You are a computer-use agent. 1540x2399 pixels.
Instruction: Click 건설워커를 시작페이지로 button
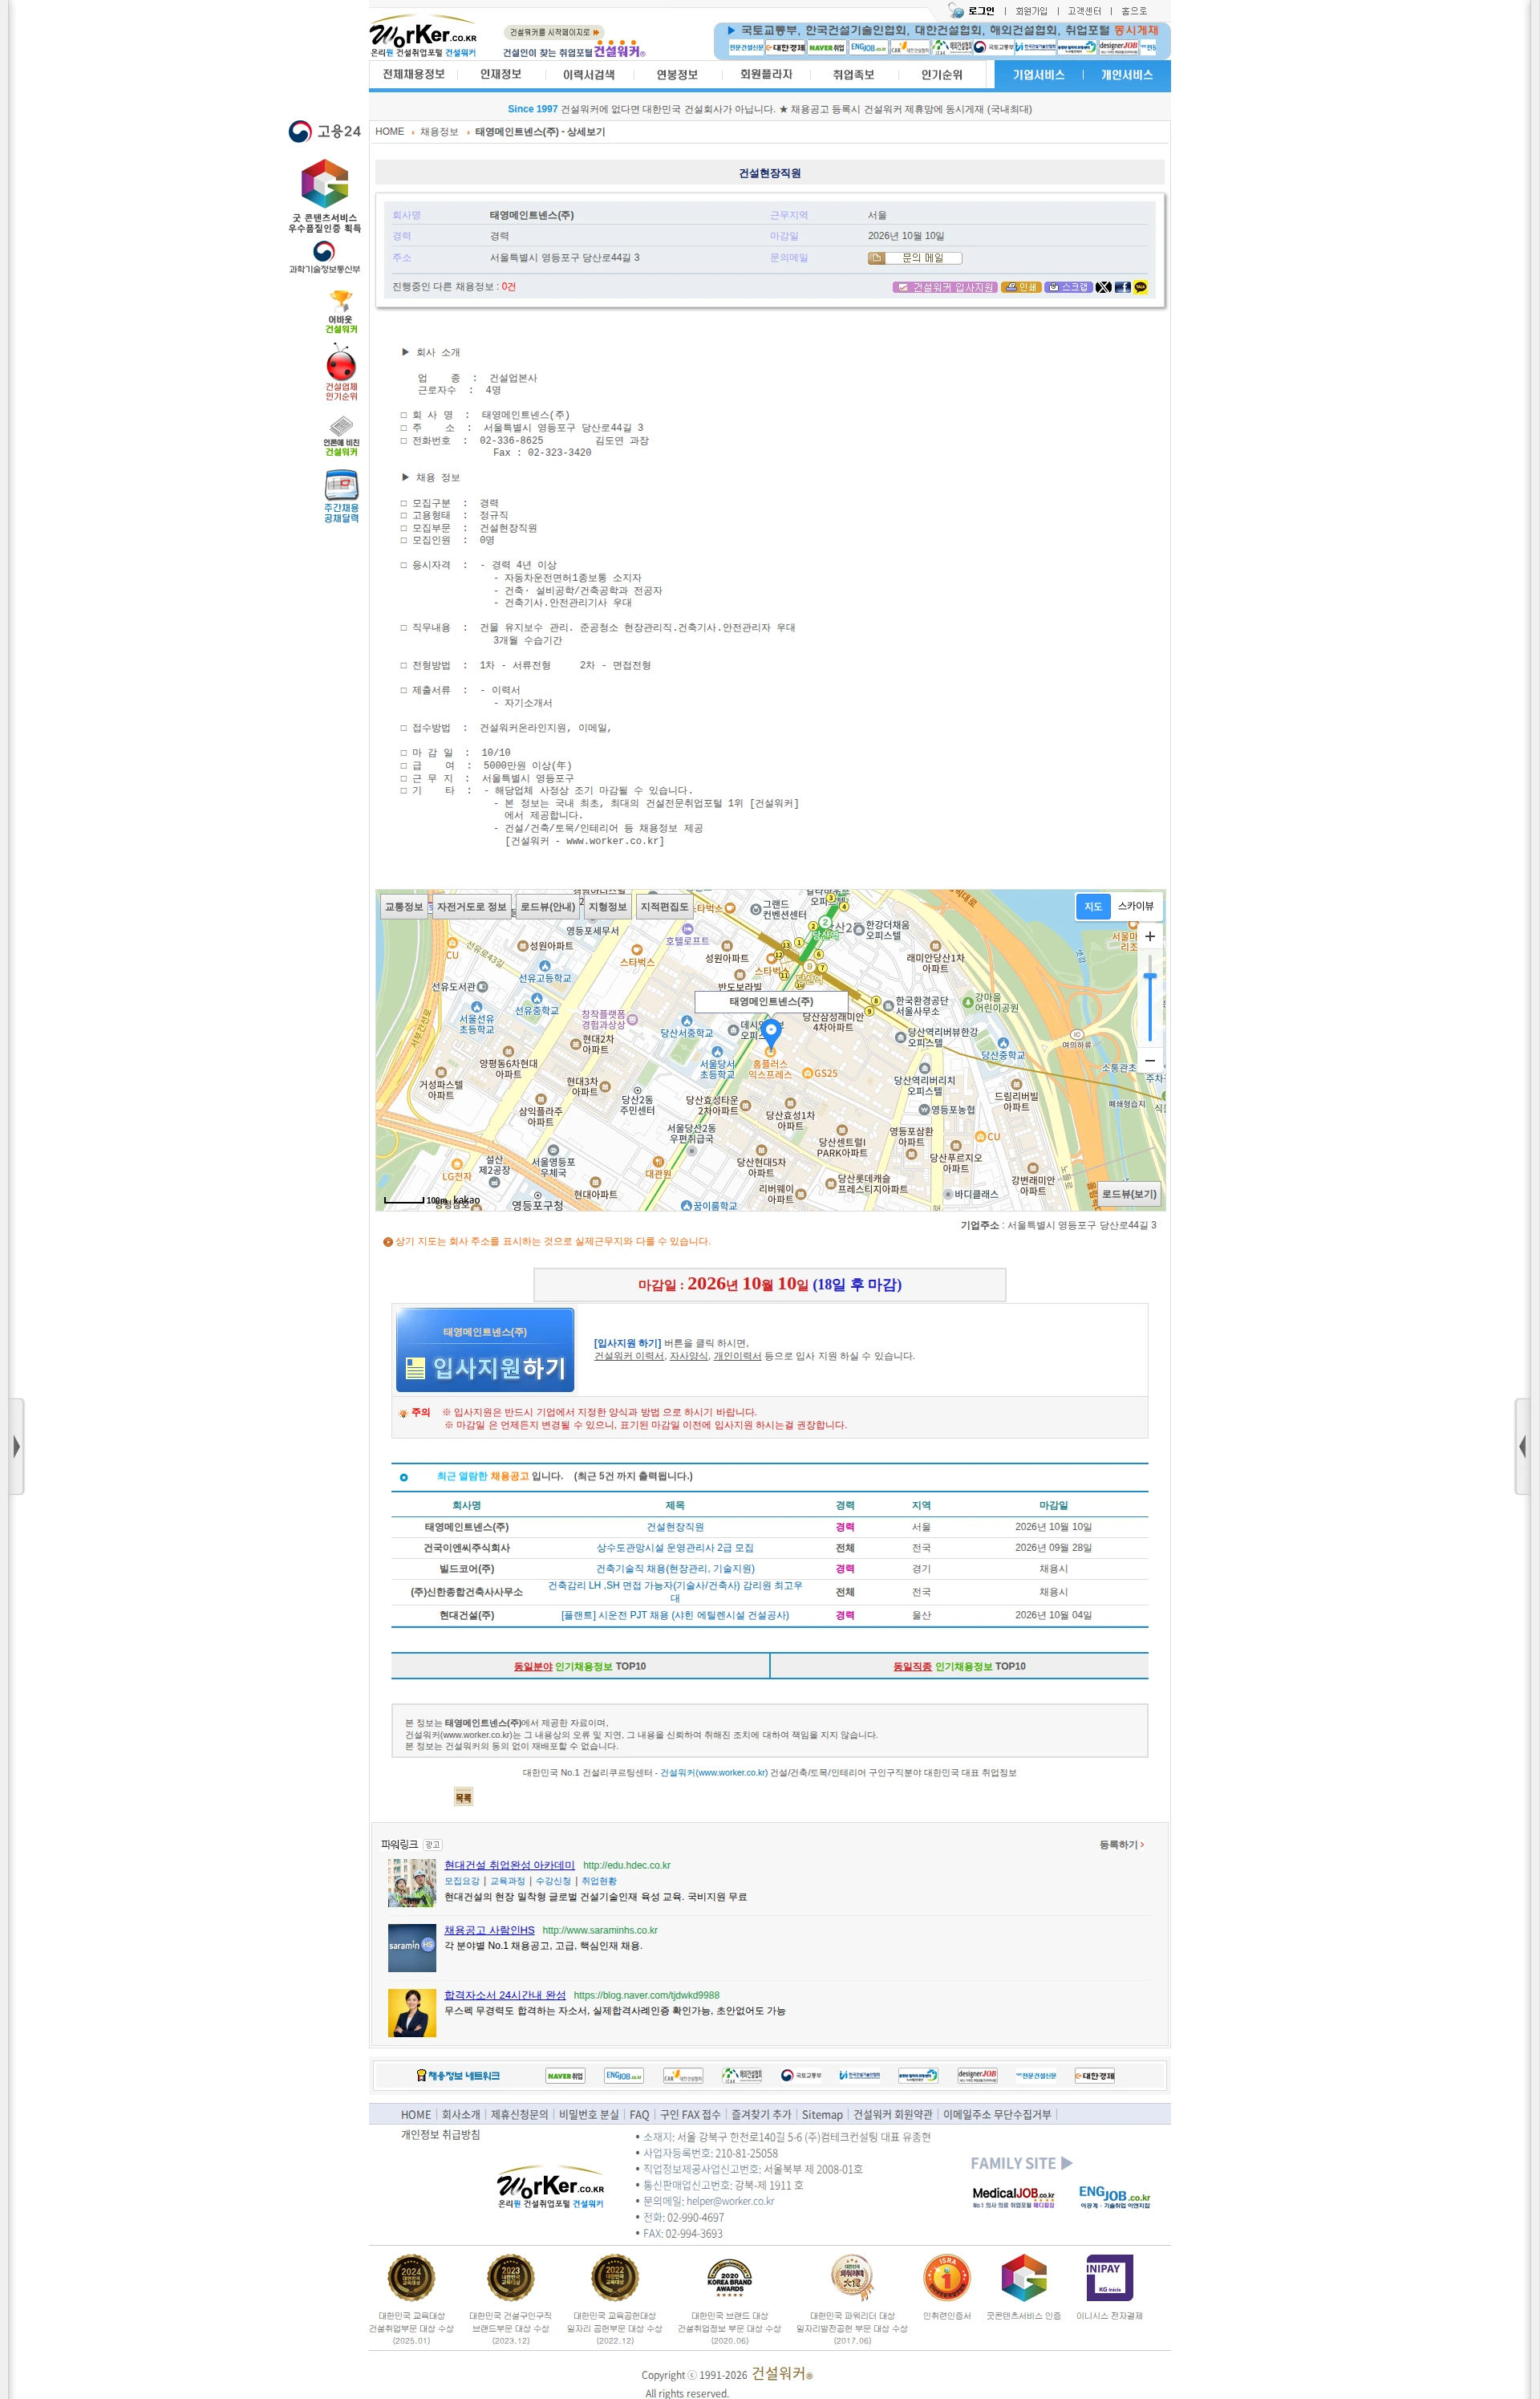[554, 32]
